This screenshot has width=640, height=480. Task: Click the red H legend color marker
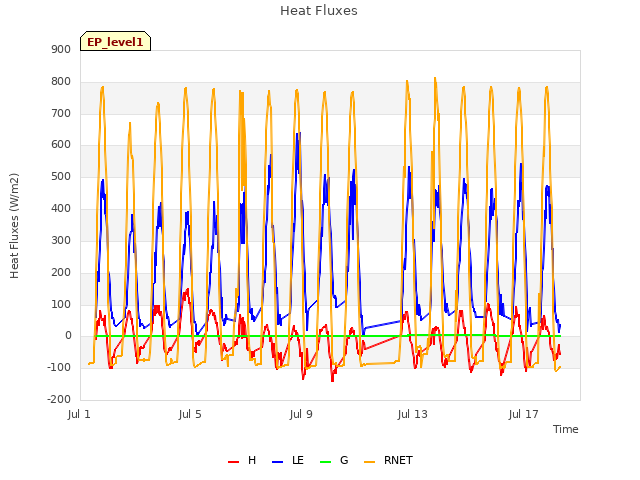[233, 462]
